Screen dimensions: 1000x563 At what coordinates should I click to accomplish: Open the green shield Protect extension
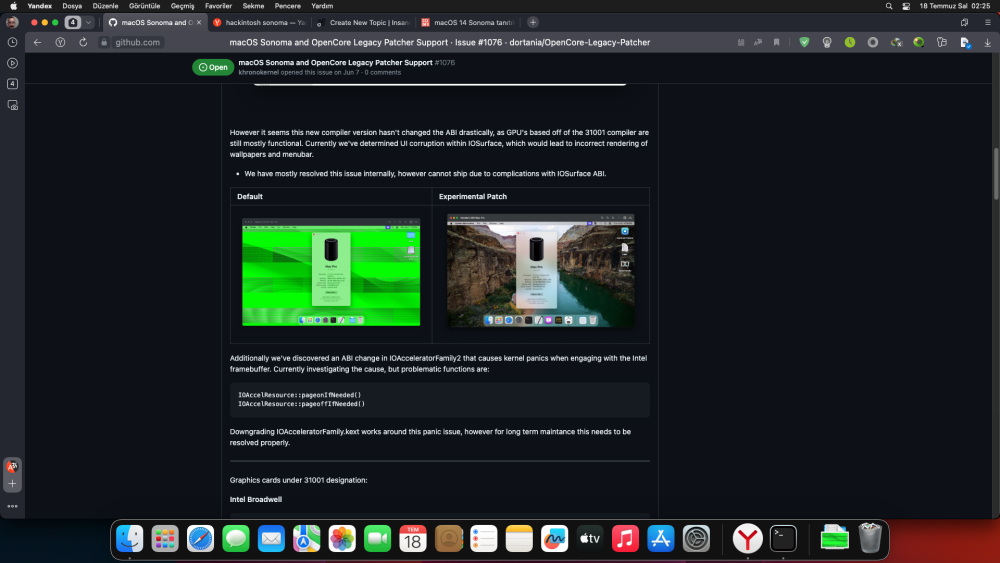coord(804,42)
